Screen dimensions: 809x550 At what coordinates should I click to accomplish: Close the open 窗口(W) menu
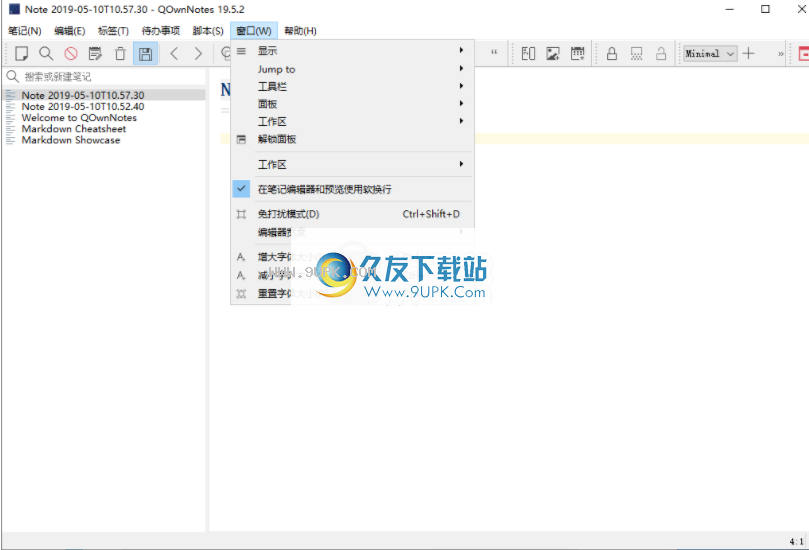[254, 31]
